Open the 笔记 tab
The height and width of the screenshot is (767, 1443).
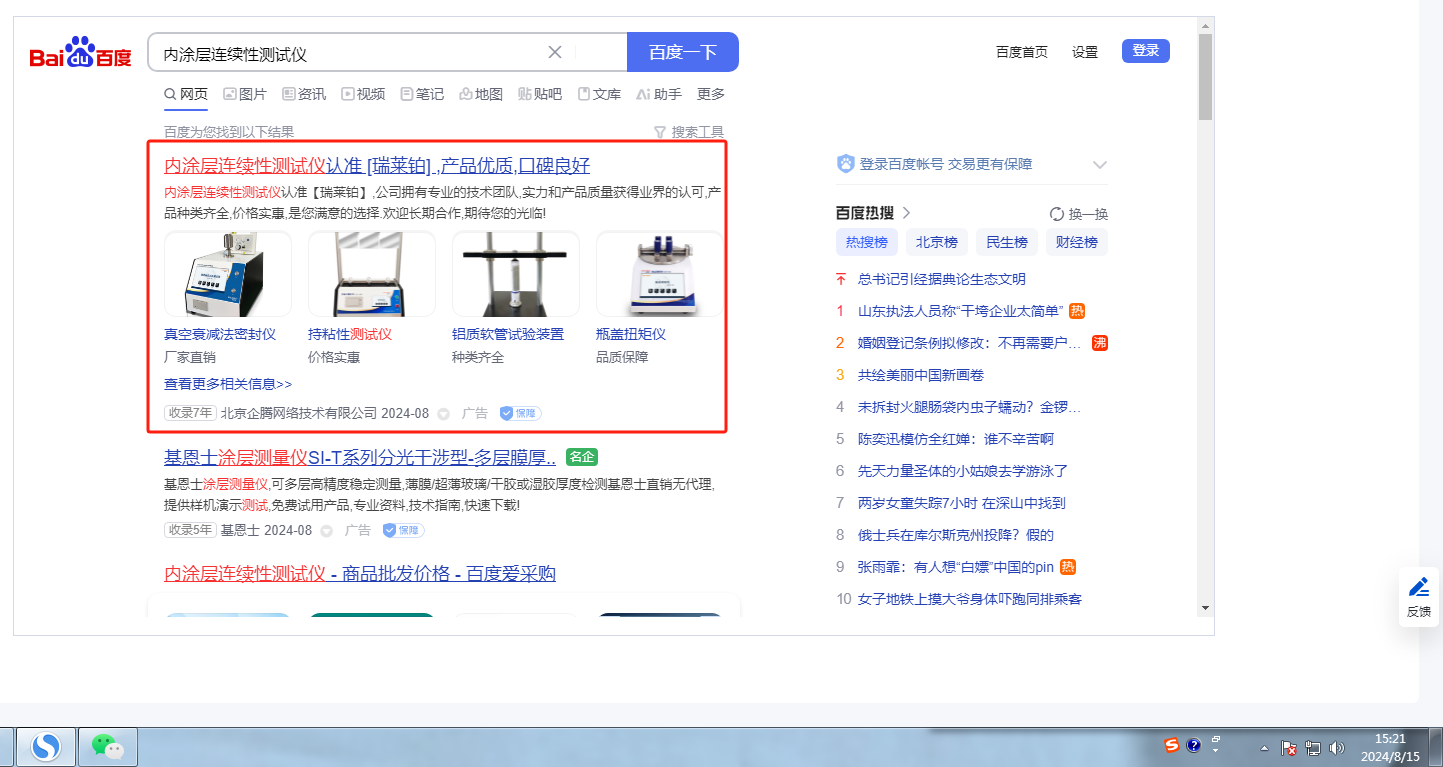point(422,94)
